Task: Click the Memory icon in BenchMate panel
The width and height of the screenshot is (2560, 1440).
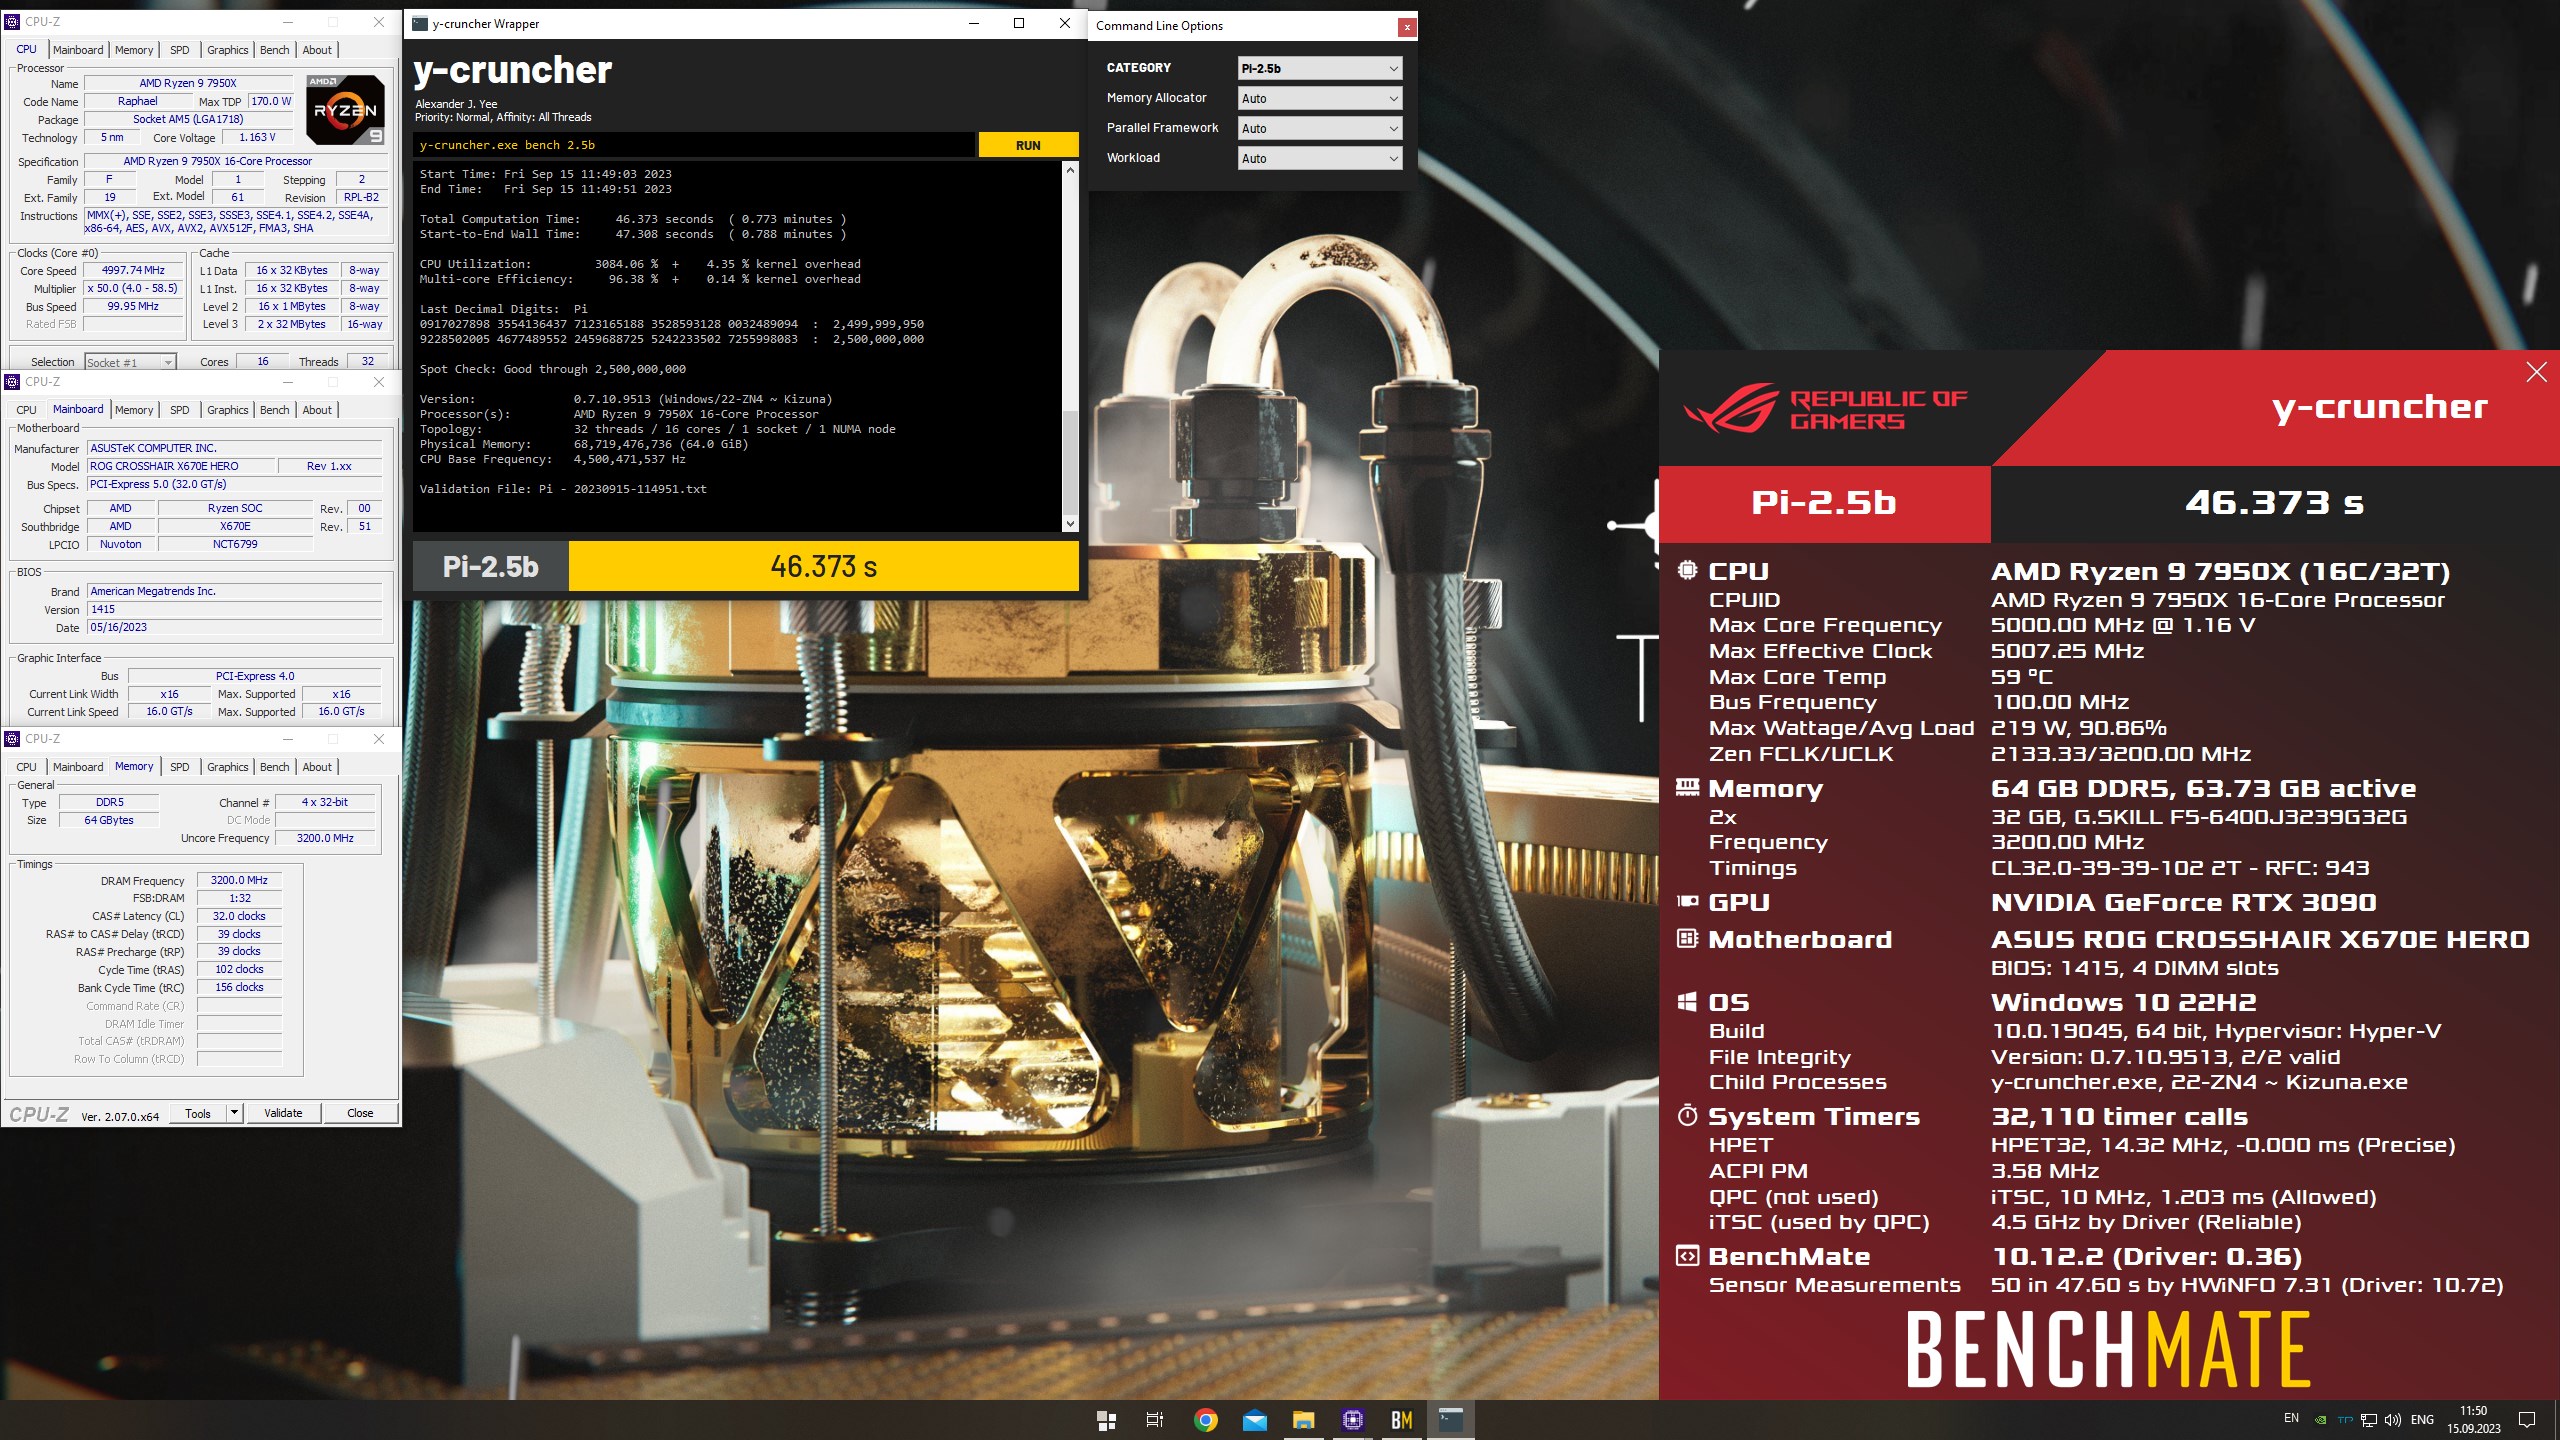Action: click(1687, 788)
